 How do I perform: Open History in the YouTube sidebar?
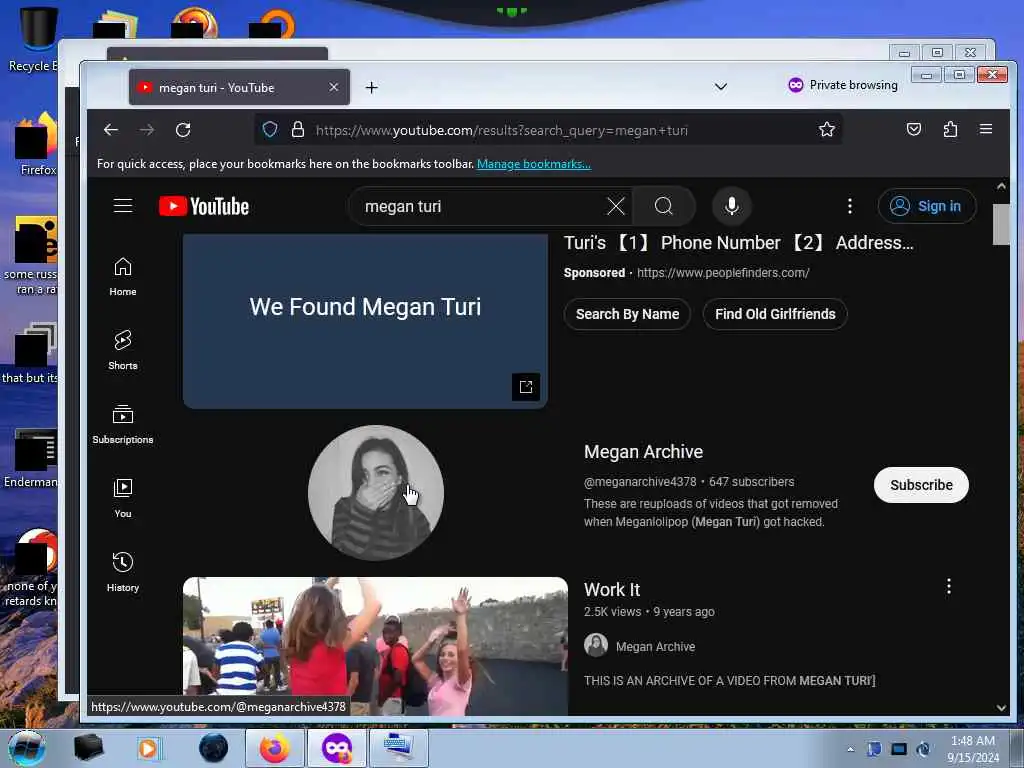123,572
